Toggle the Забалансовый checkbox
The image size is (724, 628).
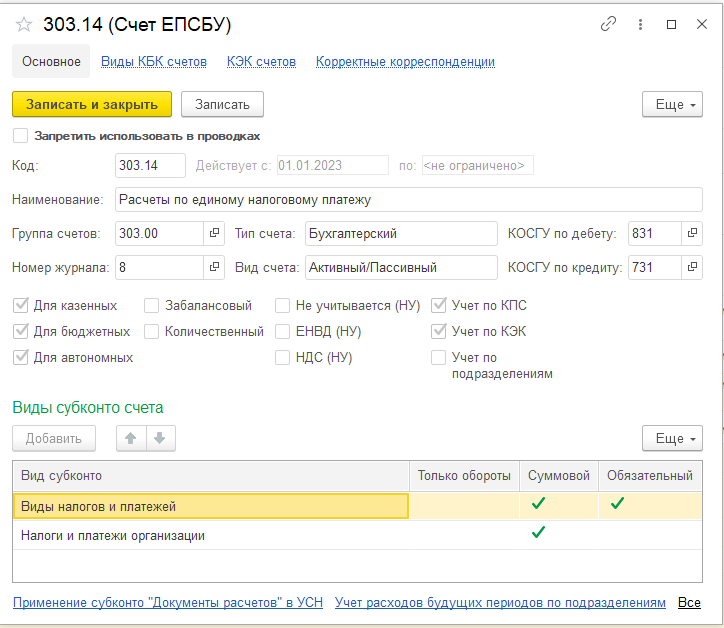pos(151,305)
